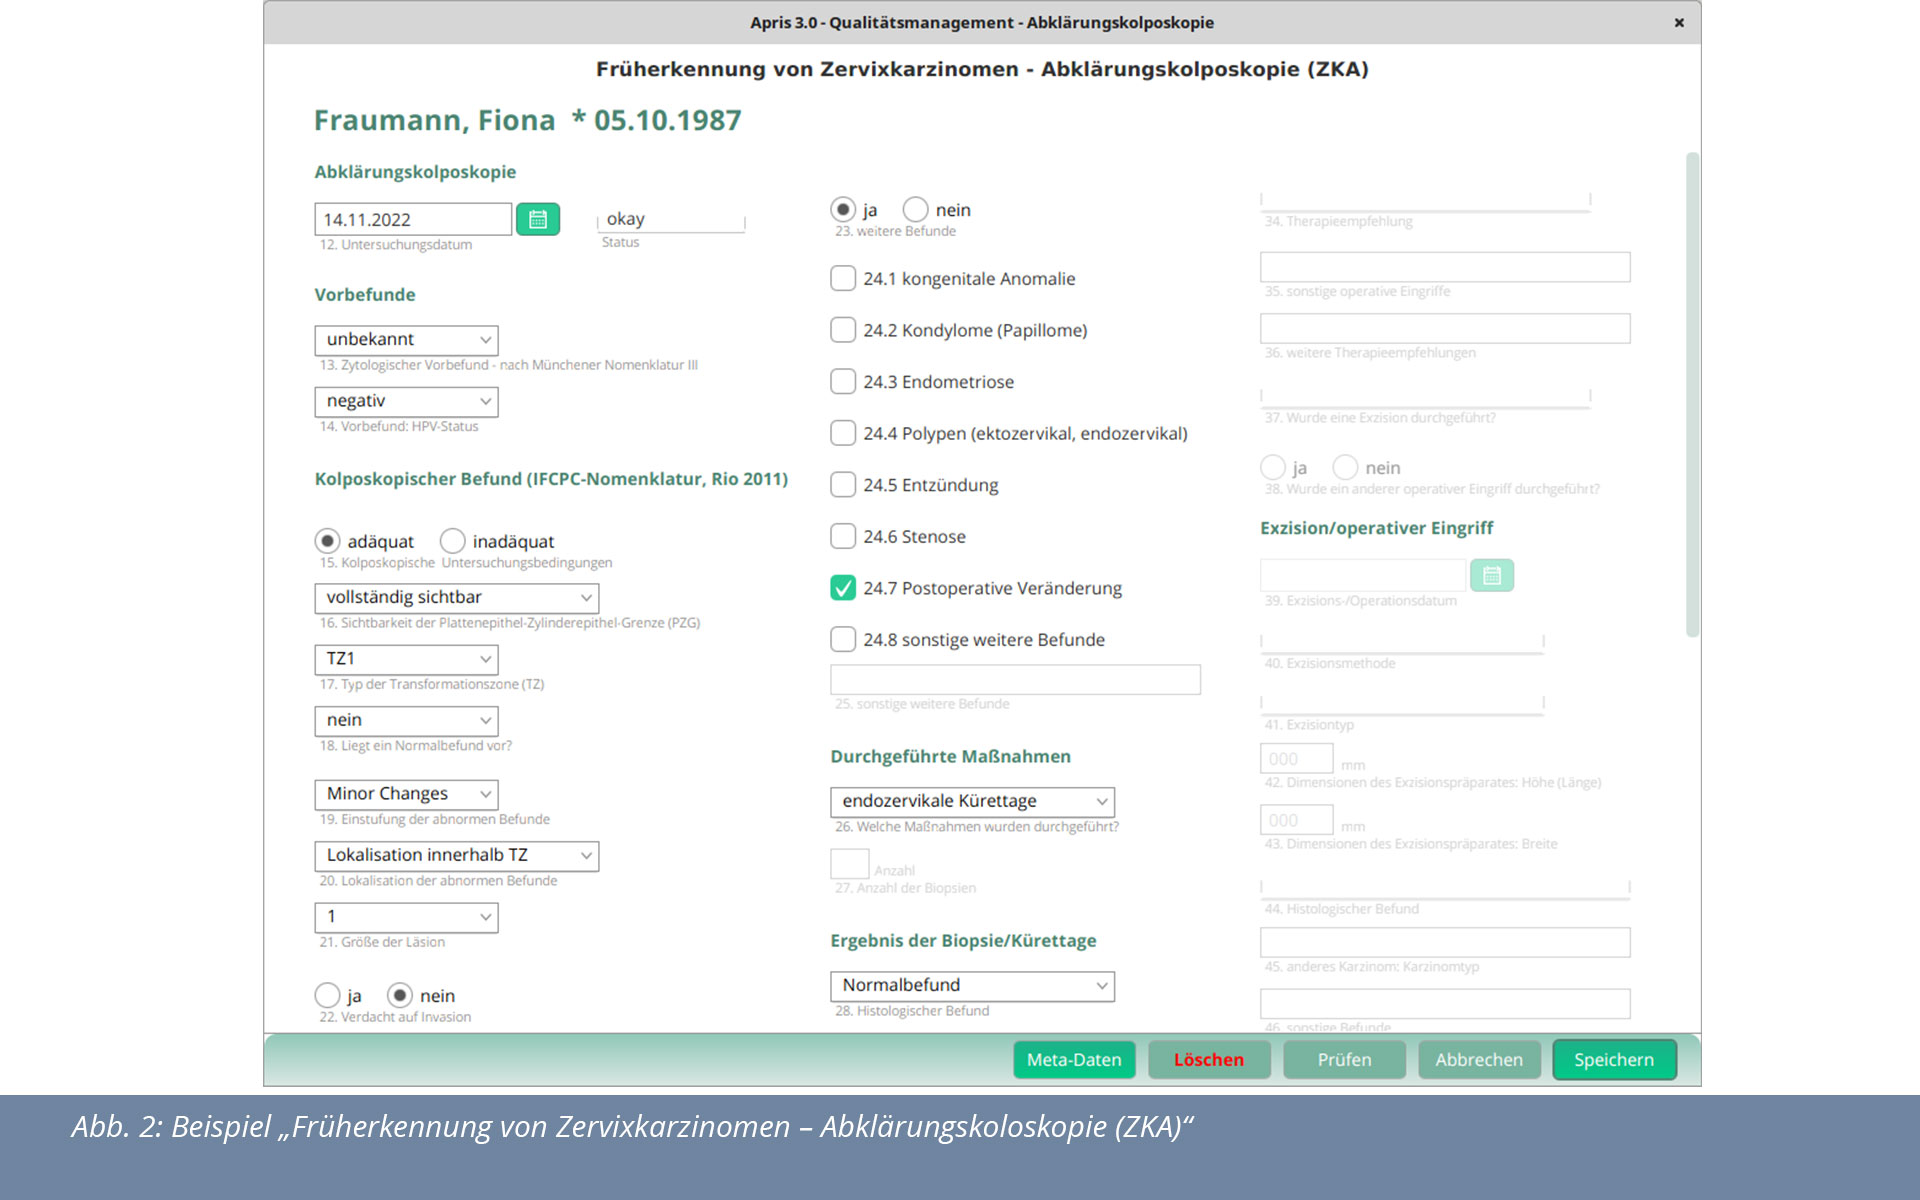Select 'ja' for weitere Befunde
Screen dimensions: 1920x1200
tap(843, 209)
